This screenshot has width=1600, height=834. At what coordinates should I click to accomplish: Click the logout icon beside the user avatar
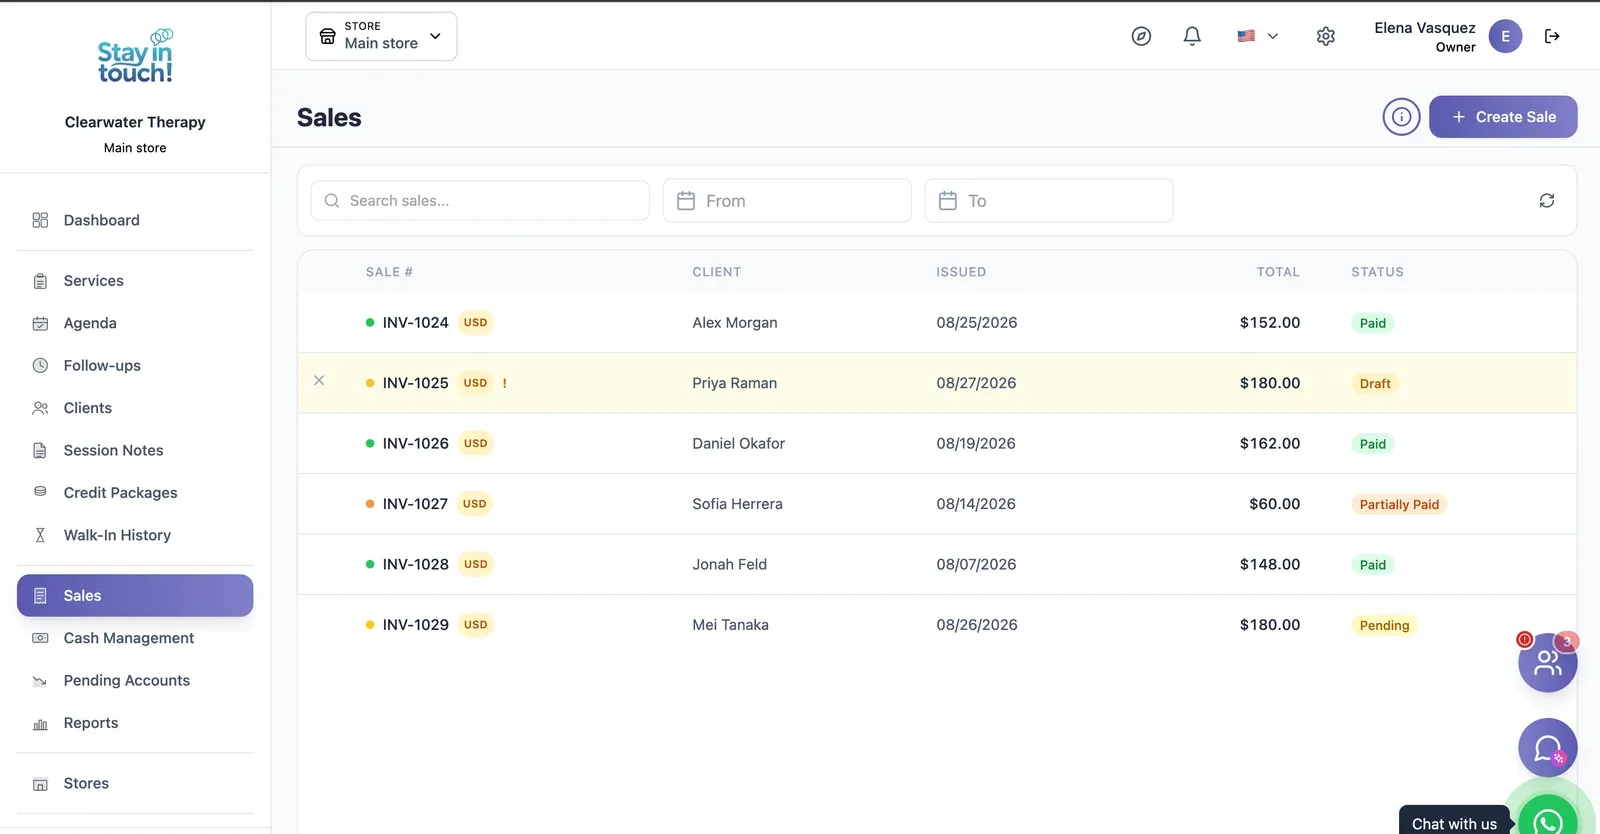point(1552,36)
